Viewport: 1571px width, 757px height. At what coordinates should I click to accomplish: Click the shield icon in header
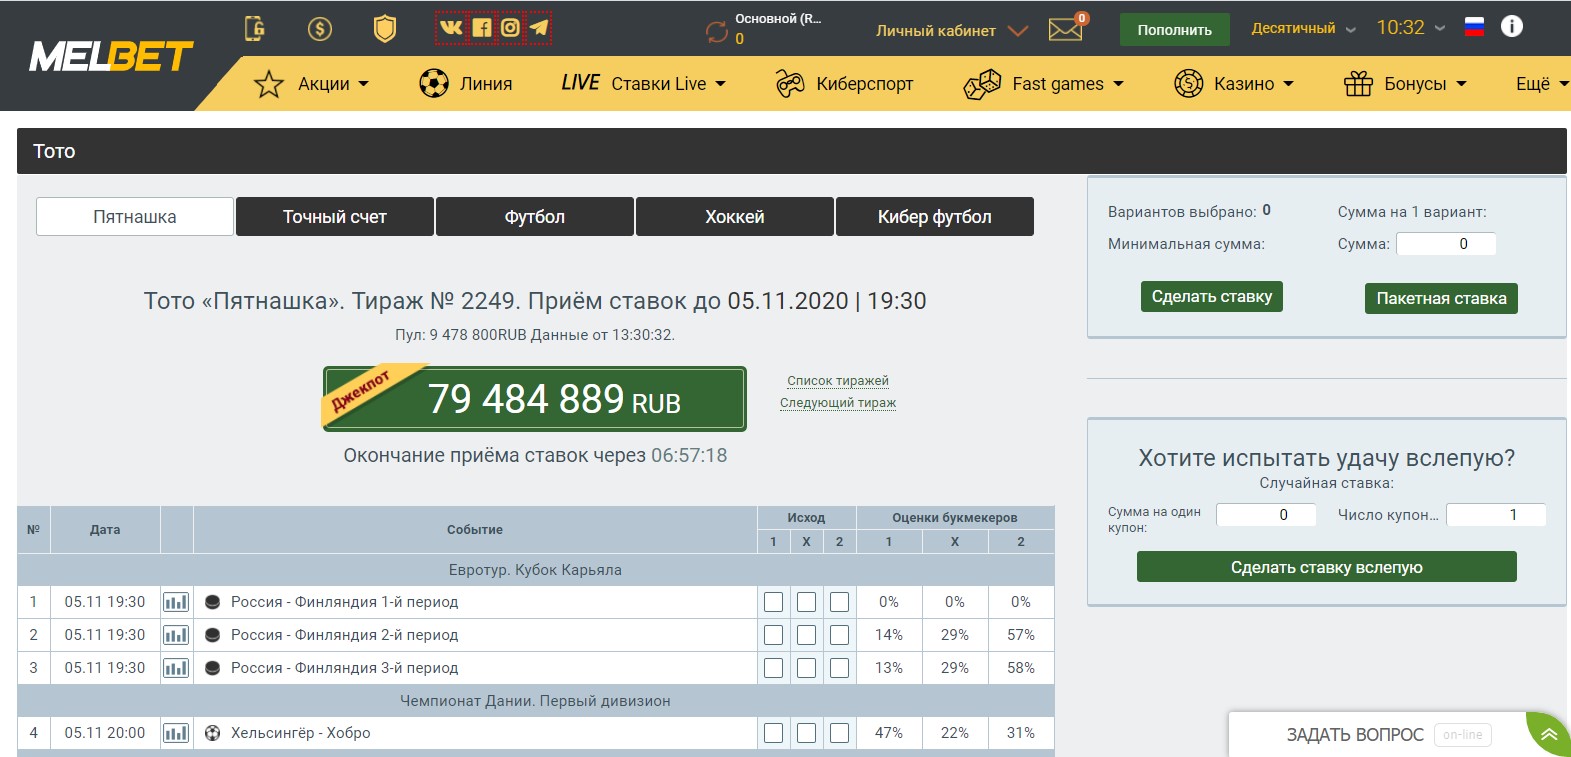coord(385,28)
